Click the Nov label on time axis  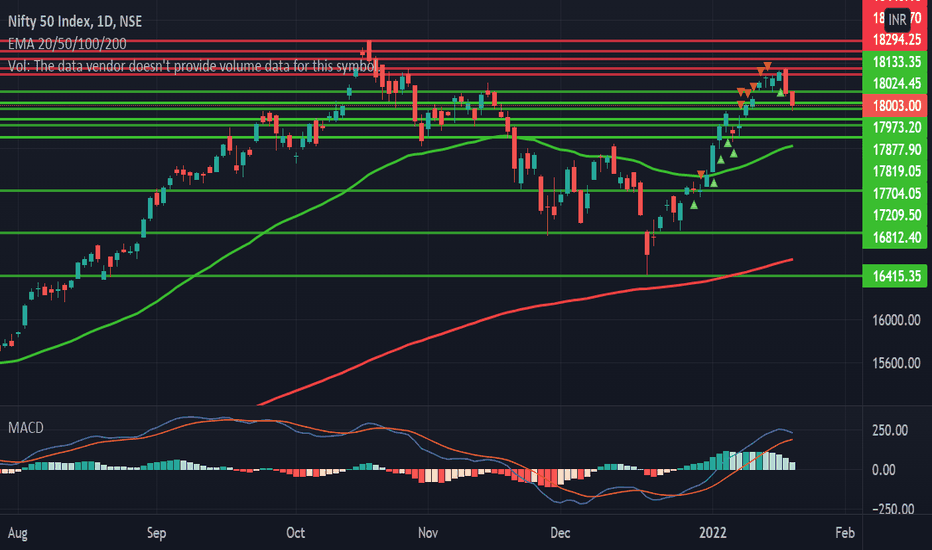[x=428, y=533]
